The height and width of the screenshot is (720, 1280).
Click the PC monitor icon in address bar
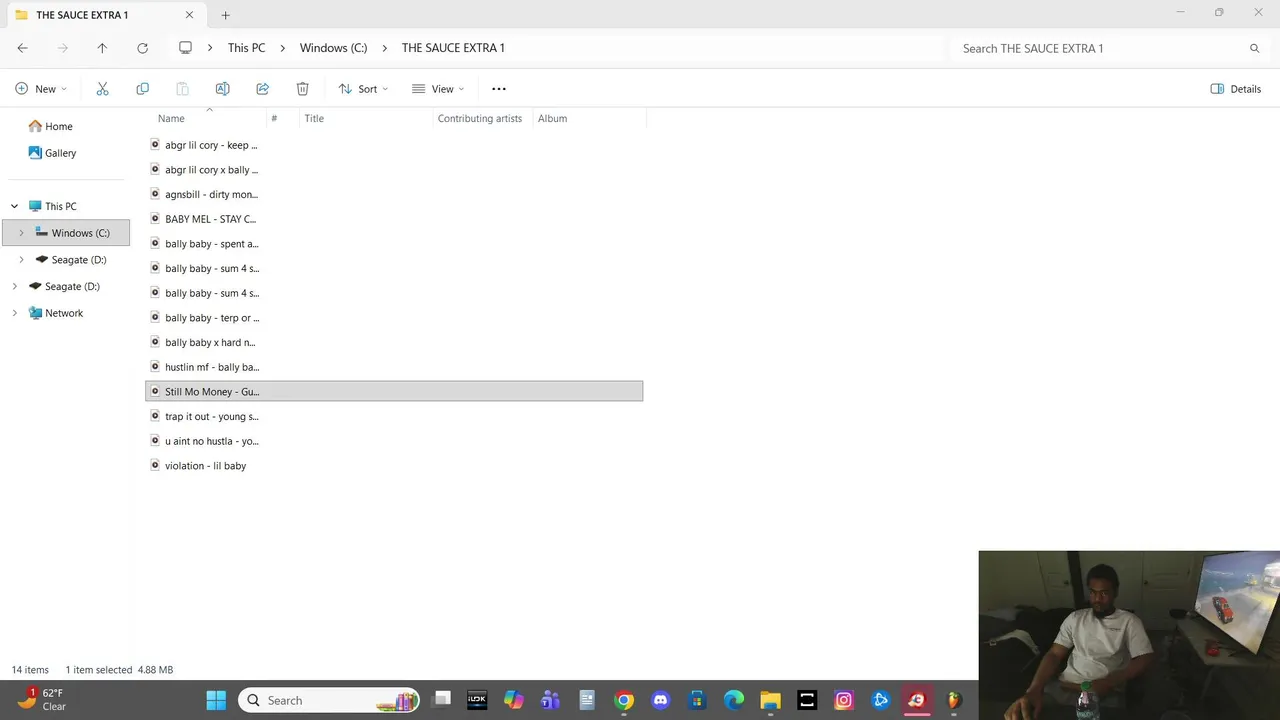click(x=185, y=48)
